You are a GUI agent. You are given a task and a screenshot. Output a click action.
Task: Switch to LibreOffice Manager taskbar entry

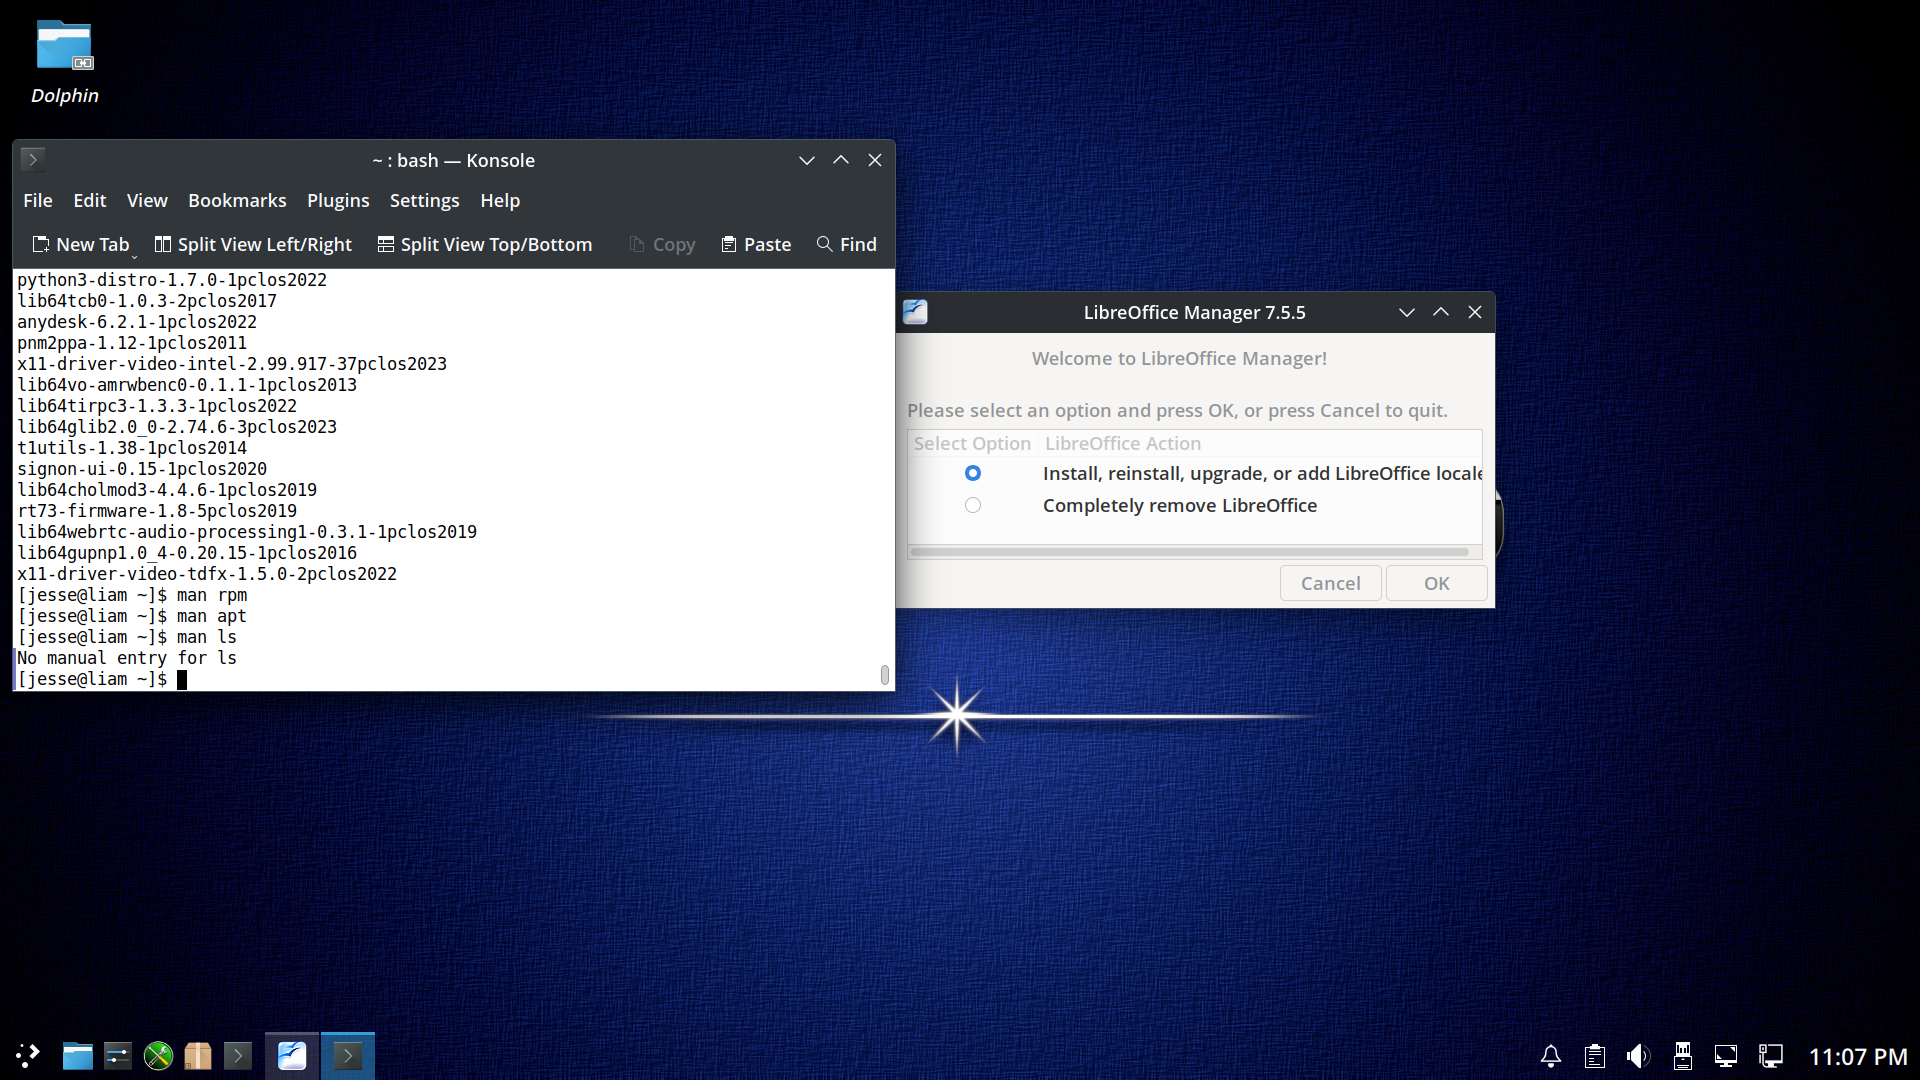(x=292, y=1056)
